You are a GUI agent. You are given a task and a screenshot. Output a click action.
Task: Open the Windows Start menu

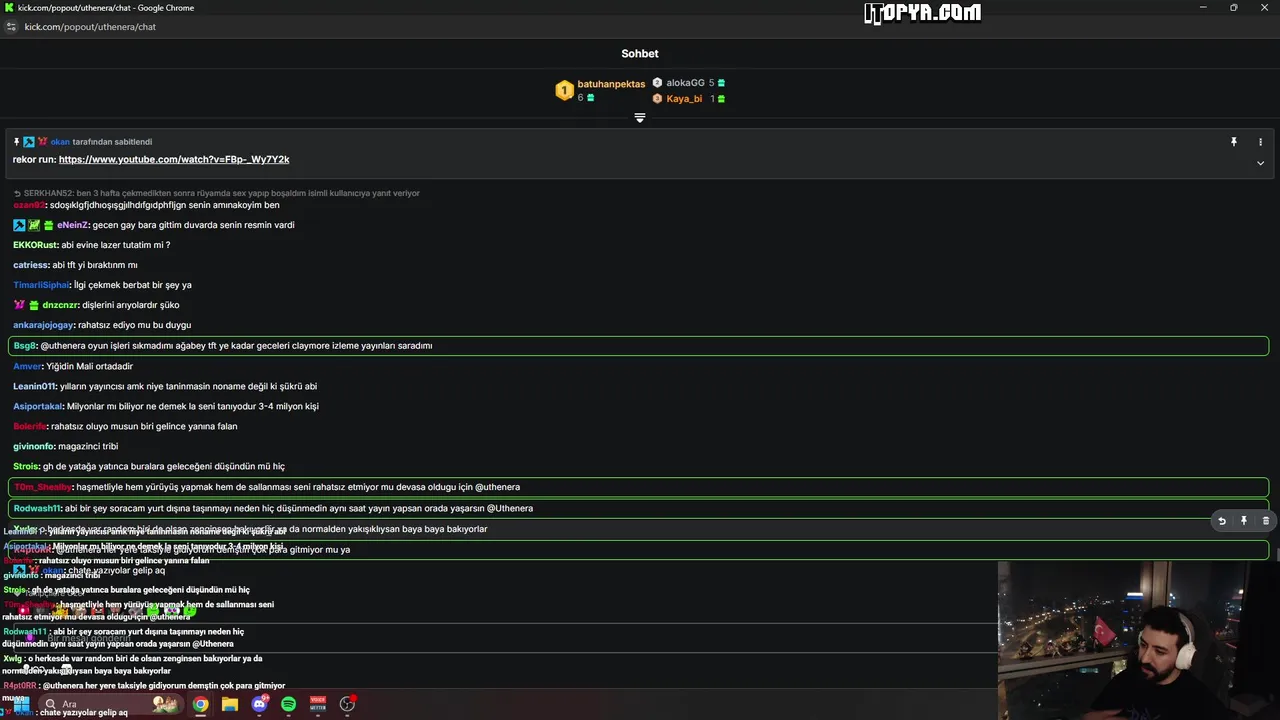(21, 704)
